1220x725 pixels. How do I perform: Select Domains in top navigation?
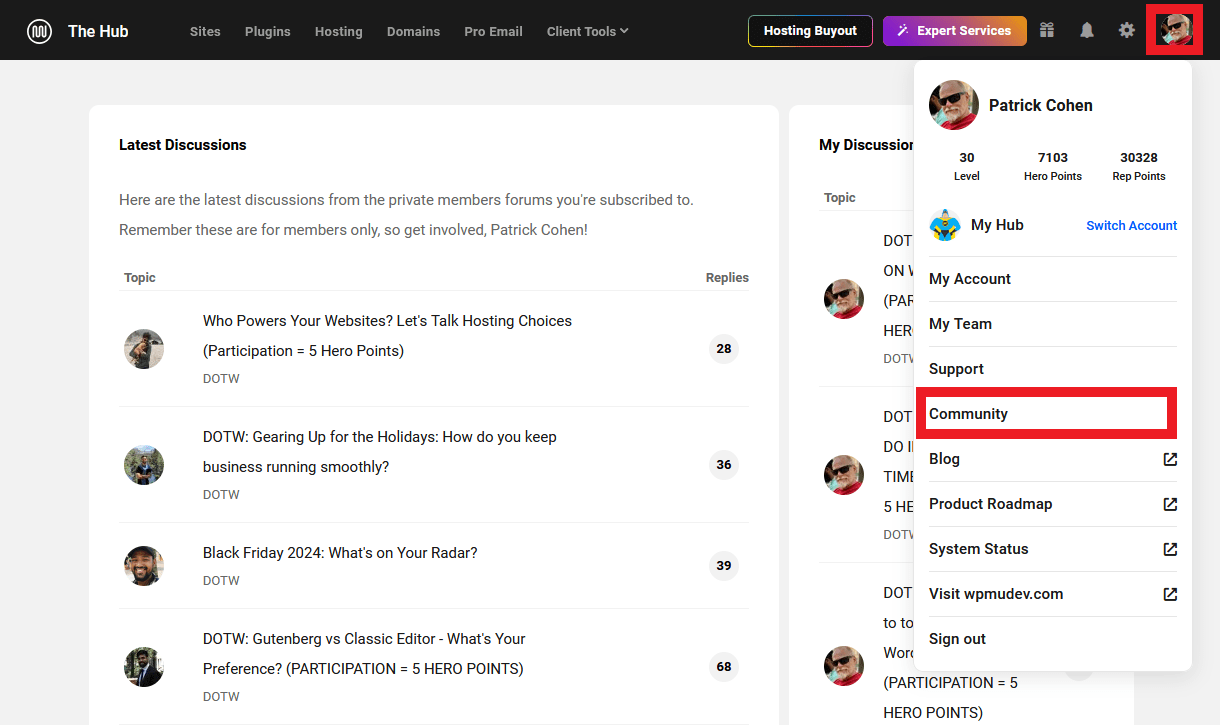coord(414,31)
